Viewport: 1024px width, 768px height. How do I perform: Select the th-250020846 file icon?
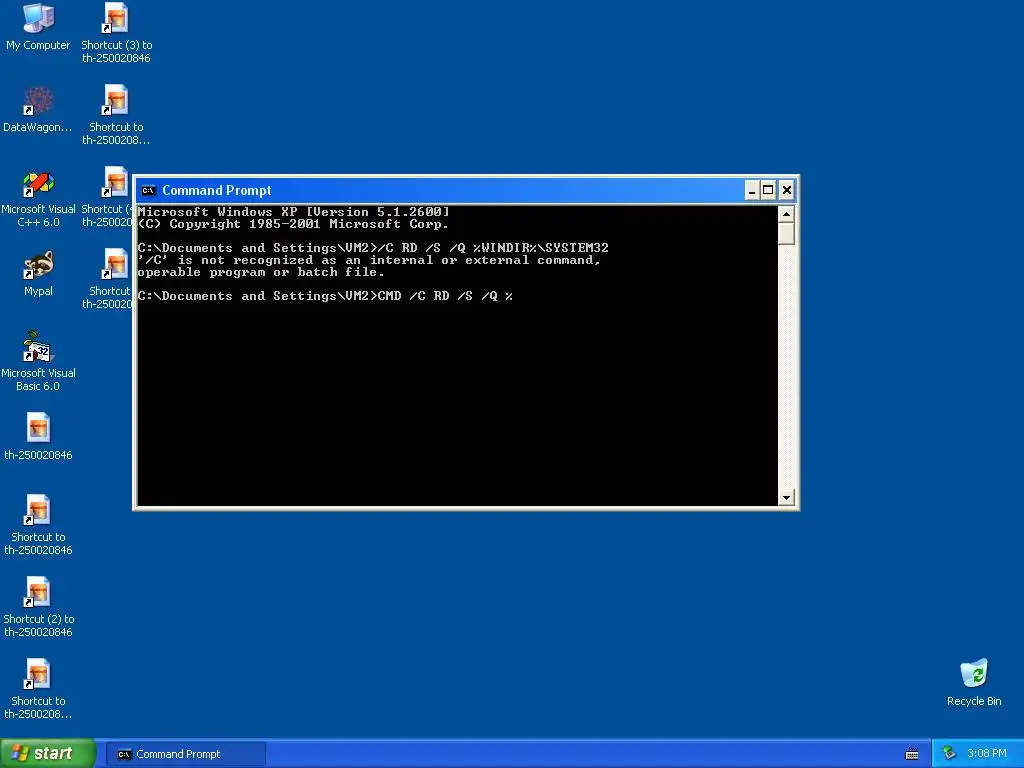click(x=38, y=436)
